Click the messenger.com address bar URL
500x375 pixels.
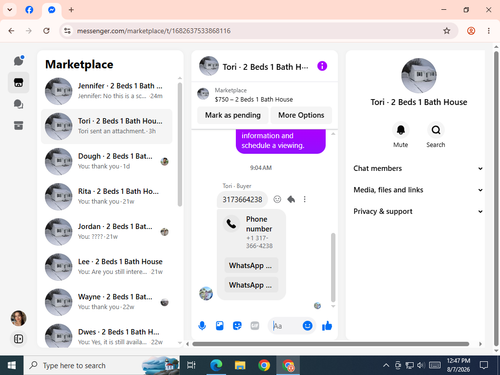pos(154,31)
